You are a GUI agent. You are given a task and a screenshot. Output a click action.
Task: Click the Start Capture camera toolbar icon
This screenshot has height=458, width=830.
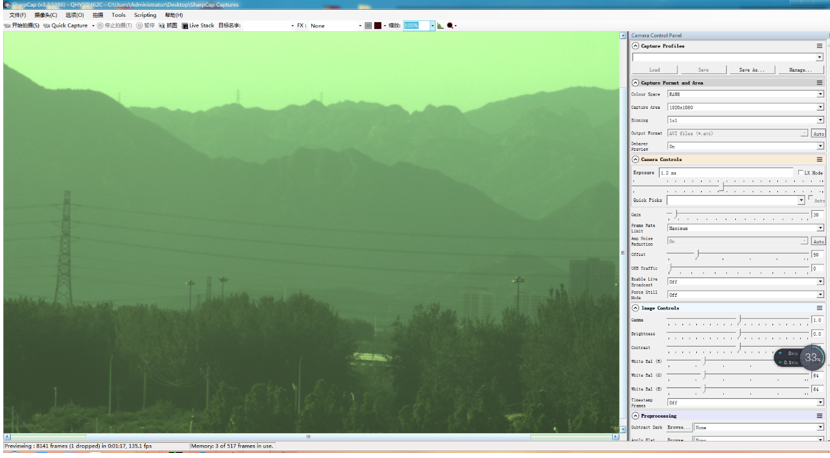click(x=7, y=25)
